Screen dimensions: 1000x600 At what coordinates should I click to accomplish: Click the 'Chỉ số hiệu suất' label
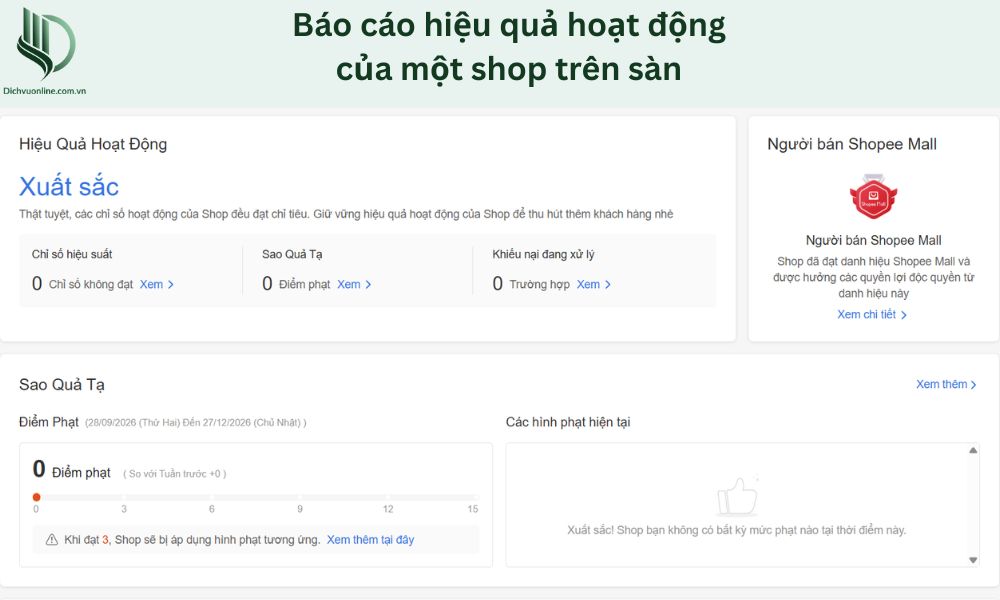72,254
